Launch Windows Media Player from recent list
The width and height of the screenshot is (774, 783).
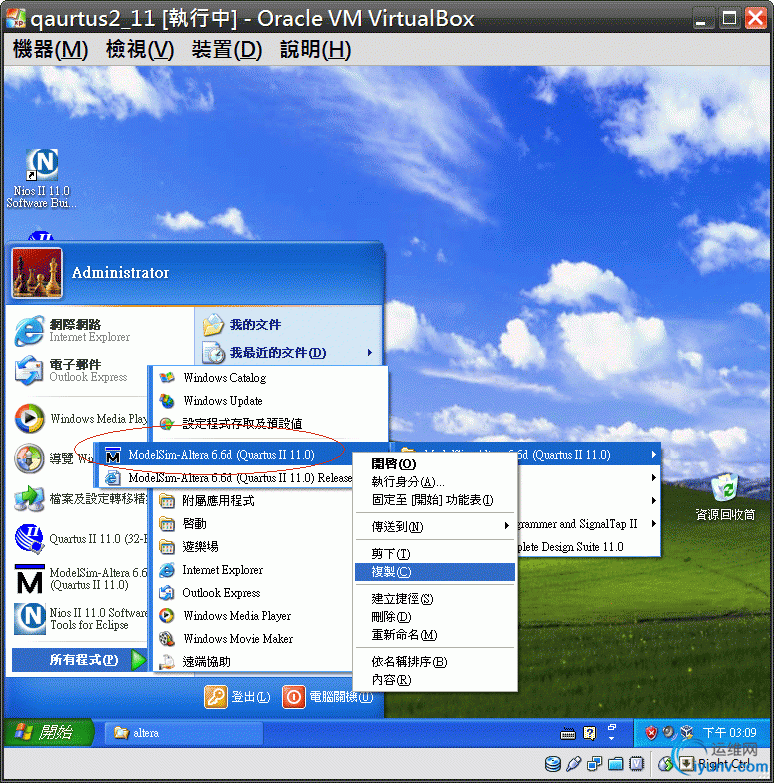(x=80, y=418)
